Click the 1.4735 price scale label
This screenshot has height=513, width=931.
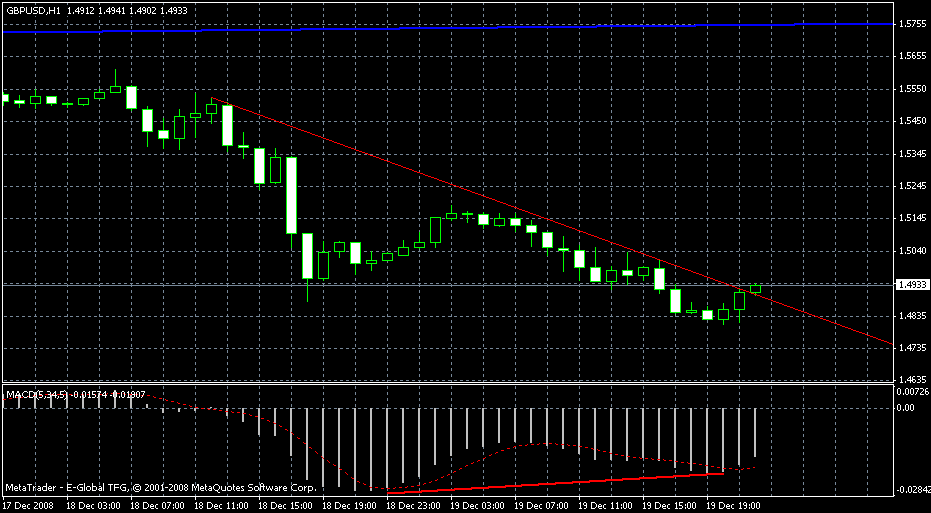coord(914,347)
